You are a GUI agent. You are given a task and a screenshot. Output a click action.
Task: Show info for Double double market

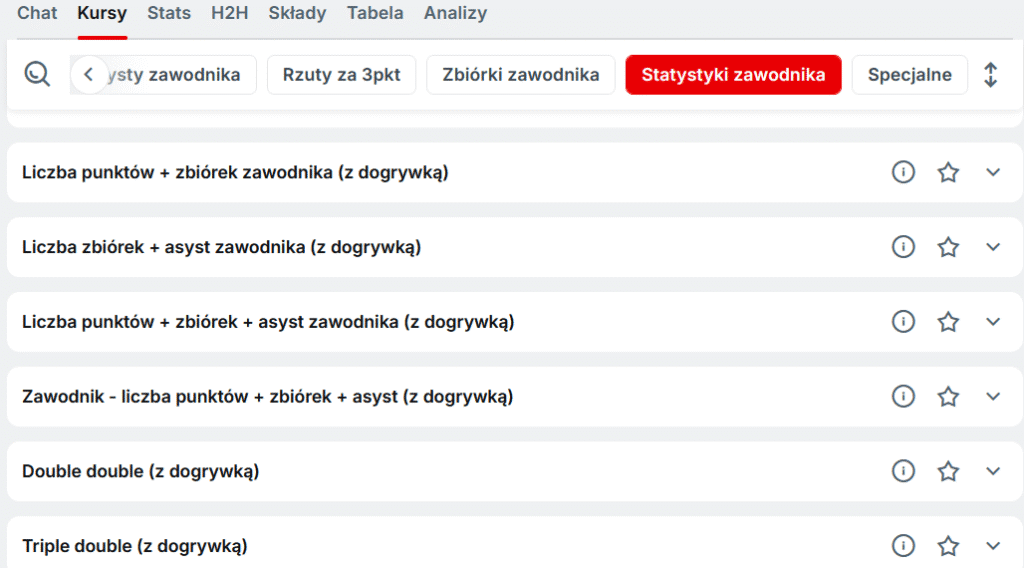tap(903, 471)
